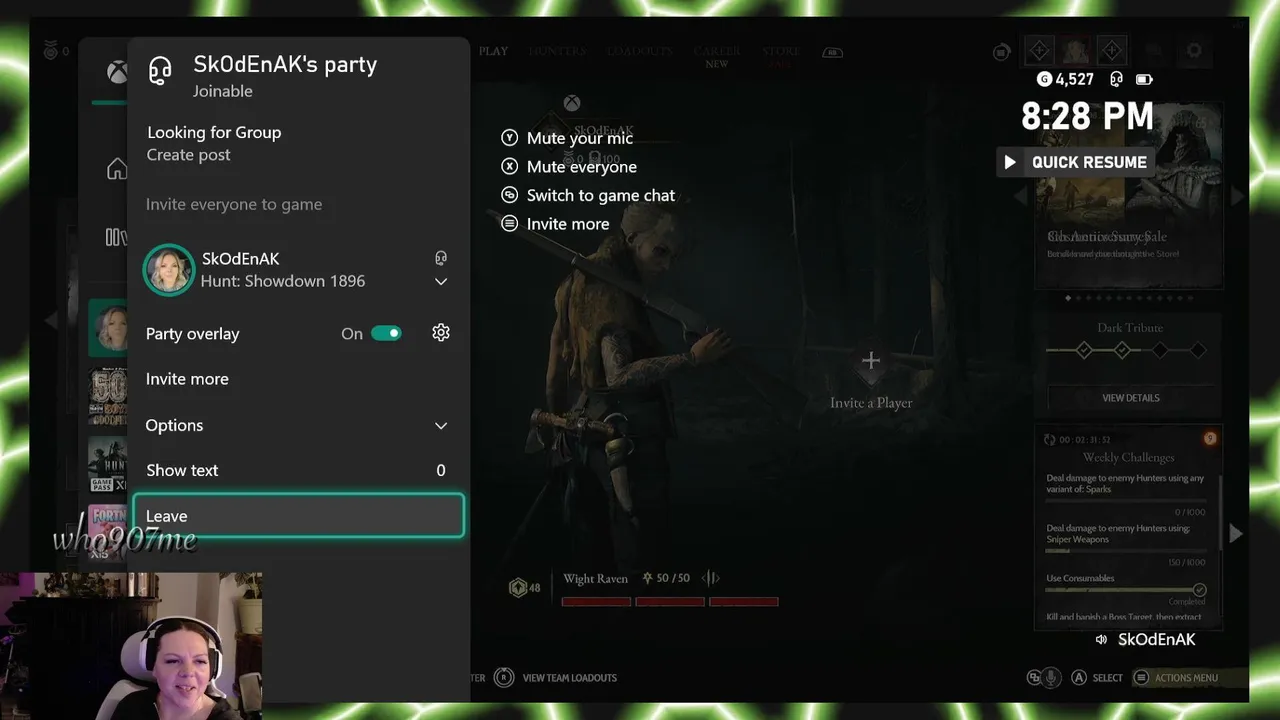This screenshot has width=1280, height=720.
Task: Click the plus icon to invite a player
Action: (870, 361)
